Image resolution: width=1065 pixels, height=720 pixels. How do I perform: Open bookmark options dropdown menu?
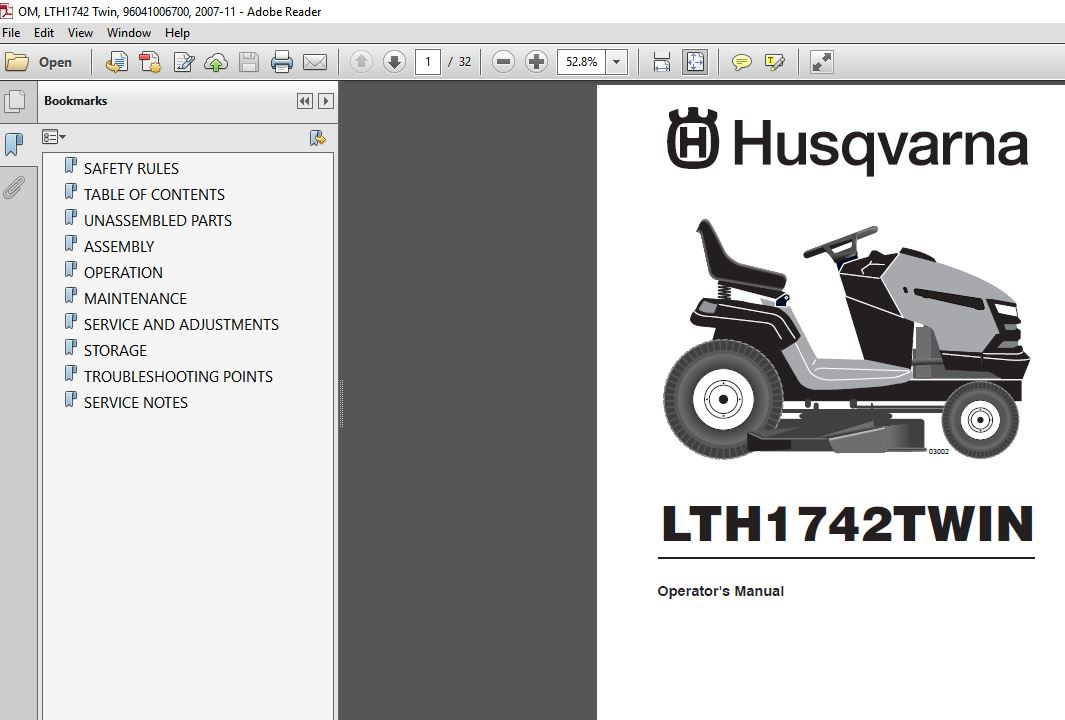[54, 137]
